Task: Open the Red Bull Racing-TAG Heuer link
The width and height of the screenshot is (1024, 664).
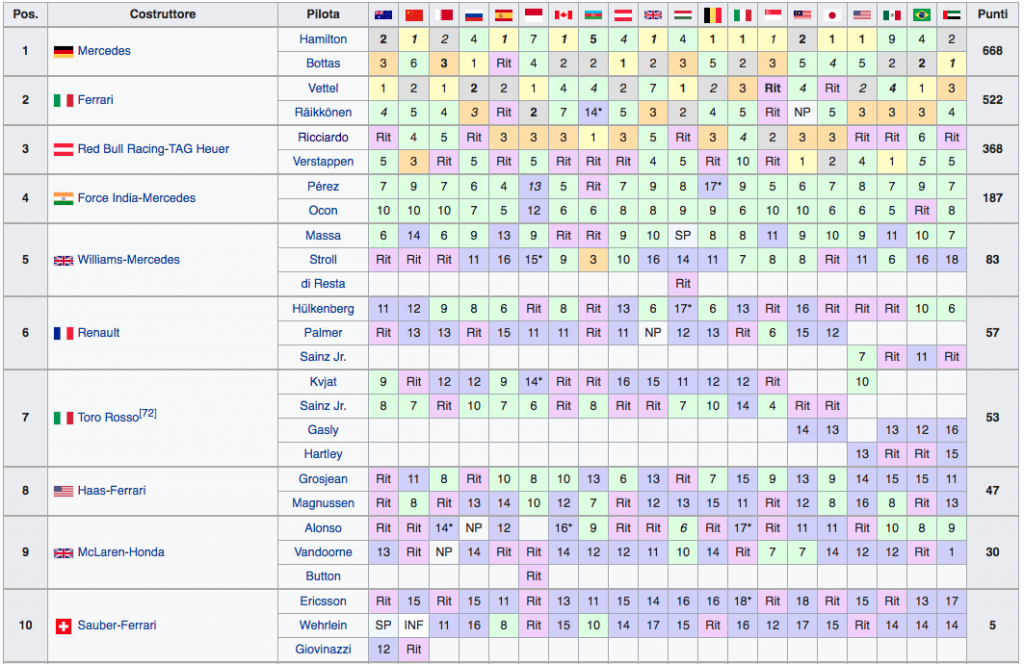Action: (153, 149)
